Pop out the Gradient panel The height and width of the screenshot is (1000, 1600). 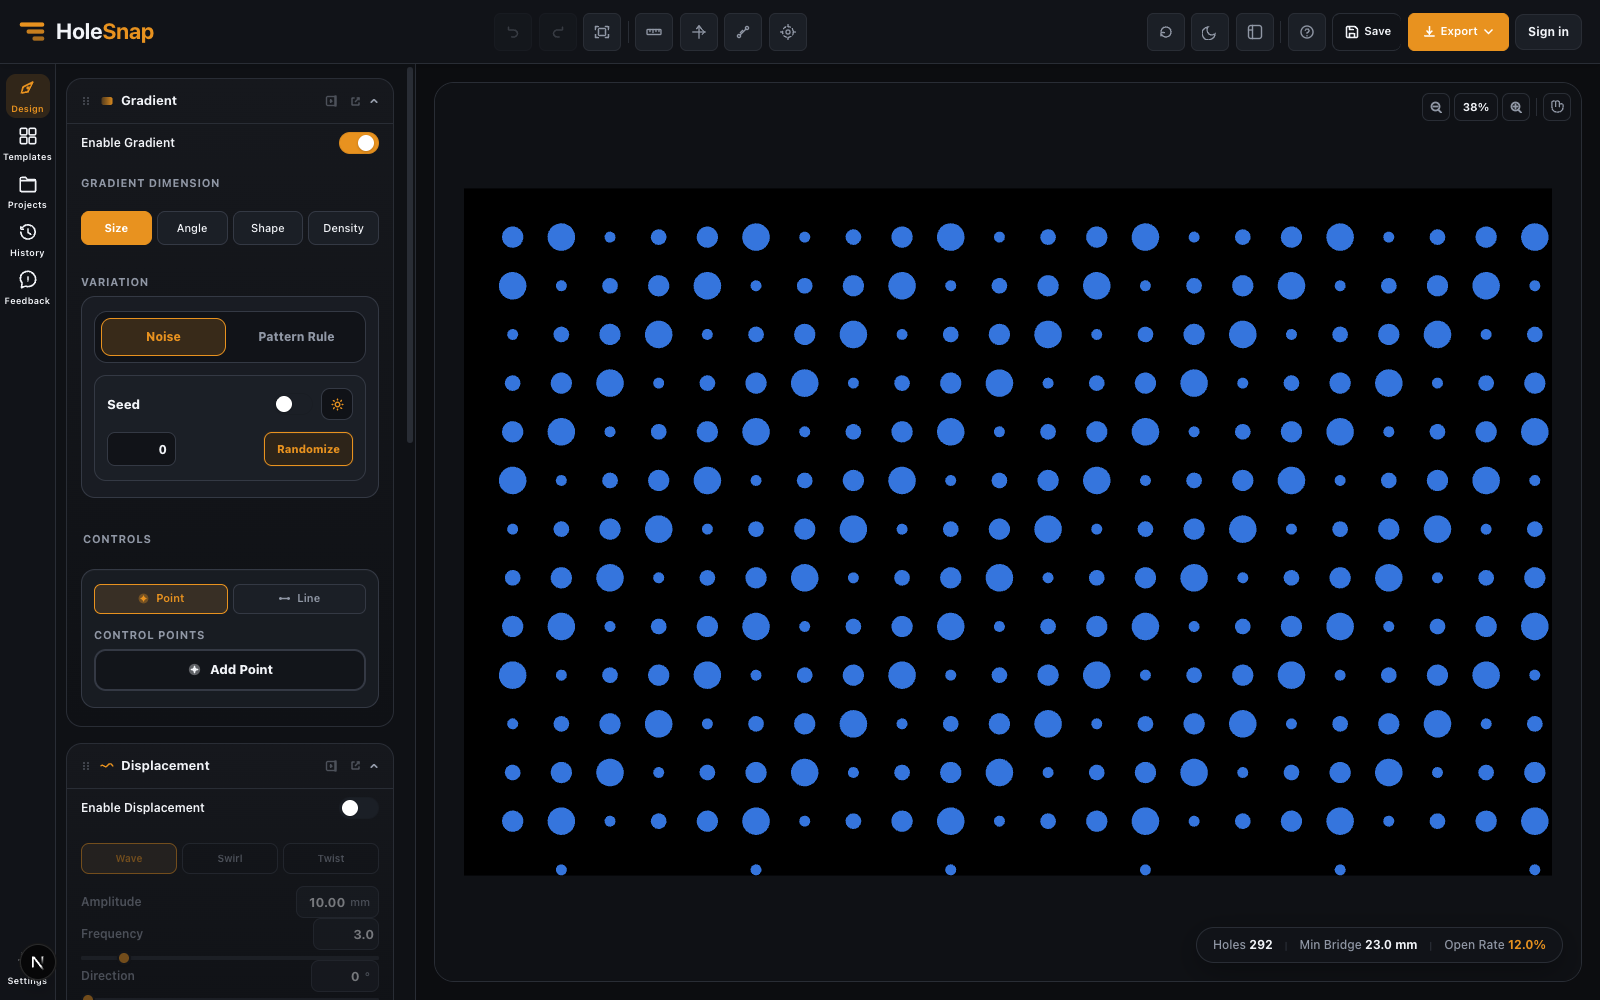click(x=355, y=101)
